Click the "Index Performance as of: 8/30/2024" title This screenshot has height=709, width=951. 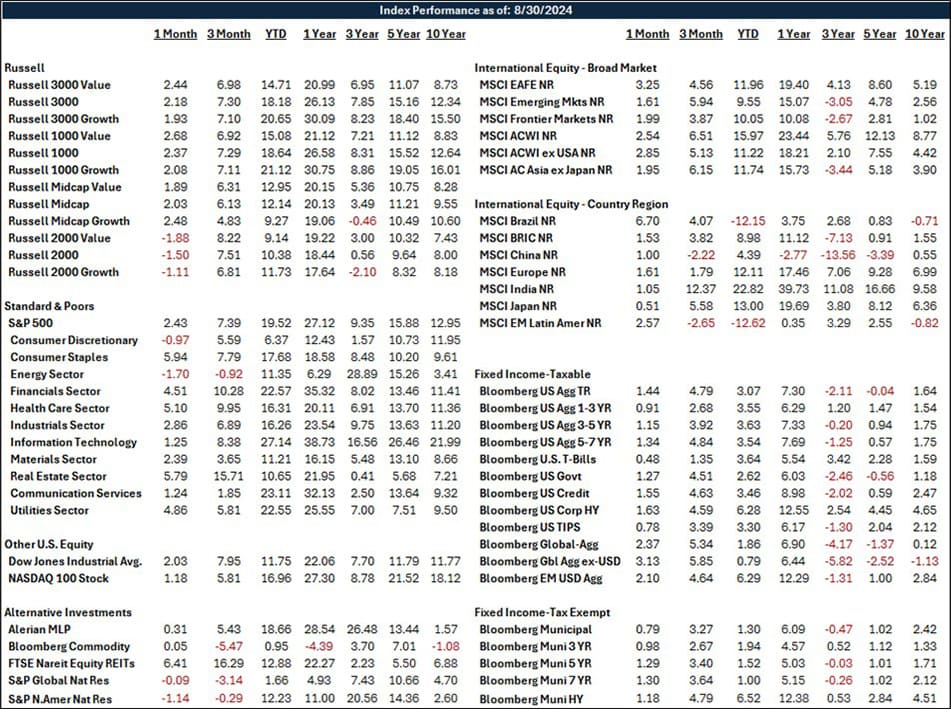click(x=476, y=10)
